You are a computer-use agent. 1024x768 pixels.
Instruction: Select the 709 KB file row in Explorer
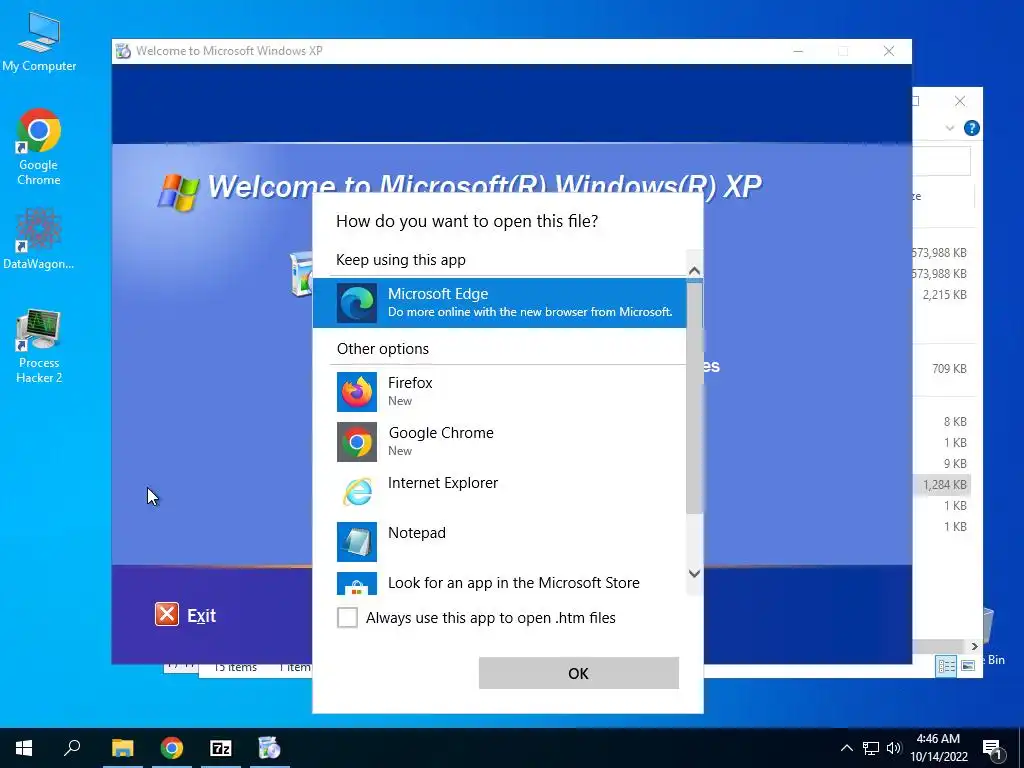click(x=944, y=368)
